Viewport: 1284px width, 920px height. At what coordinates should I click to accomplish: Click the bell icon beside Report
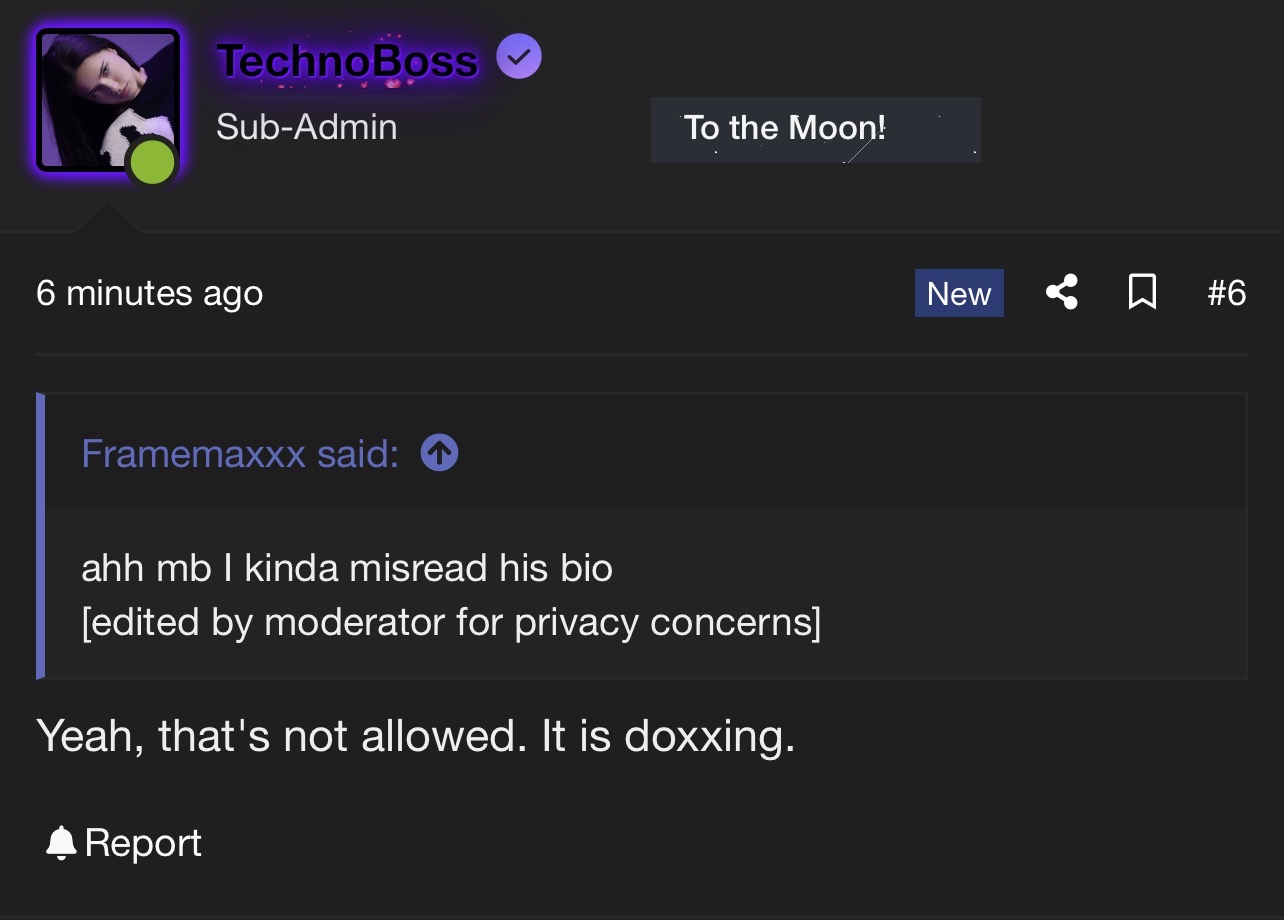(61, 843)
